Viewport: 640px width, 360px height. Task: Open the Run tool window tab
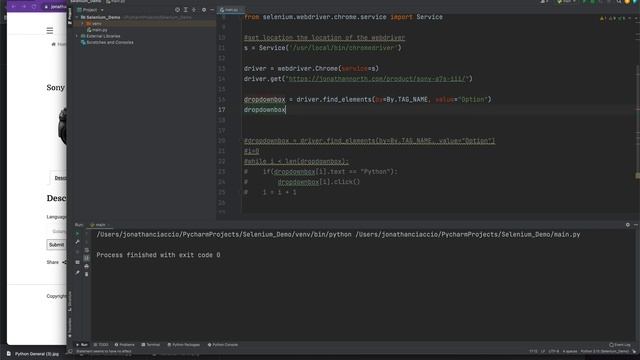82,345
